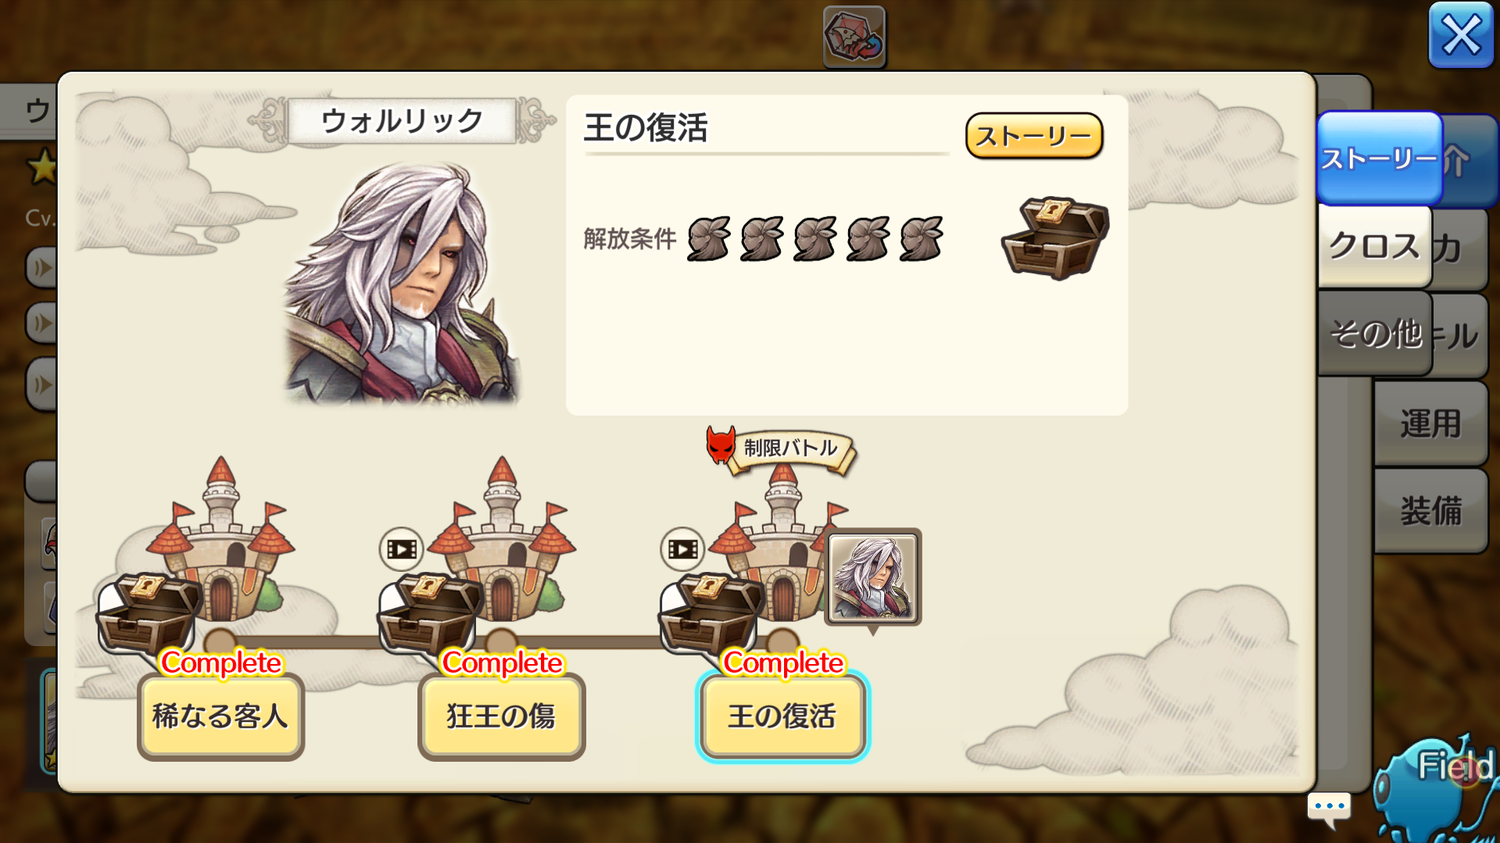The width and height of the screenshot is (1500, 843).
Task: Switch to the その他 tab
Action: (x=1374, y=333)
